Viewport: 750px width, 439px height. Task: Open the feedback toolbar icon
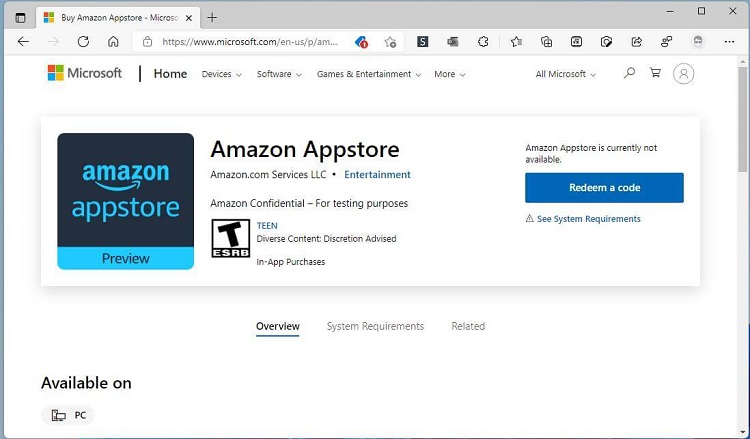coord(666,42)
